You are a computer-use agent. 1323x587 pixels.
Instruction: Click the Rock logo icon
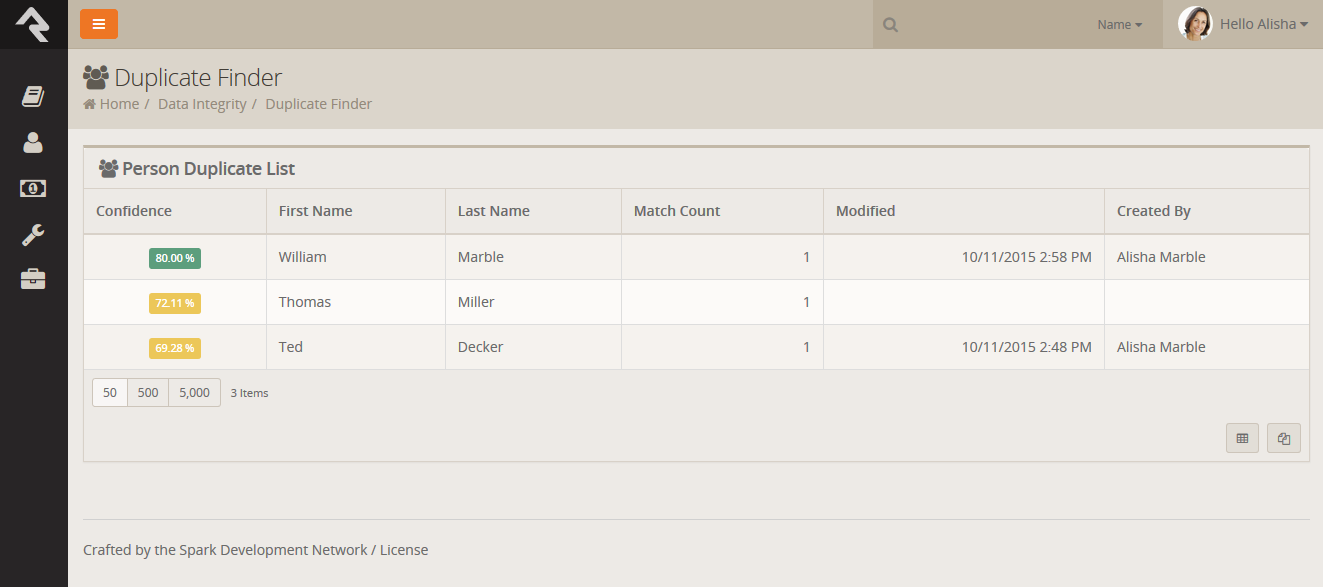point(33,24)
